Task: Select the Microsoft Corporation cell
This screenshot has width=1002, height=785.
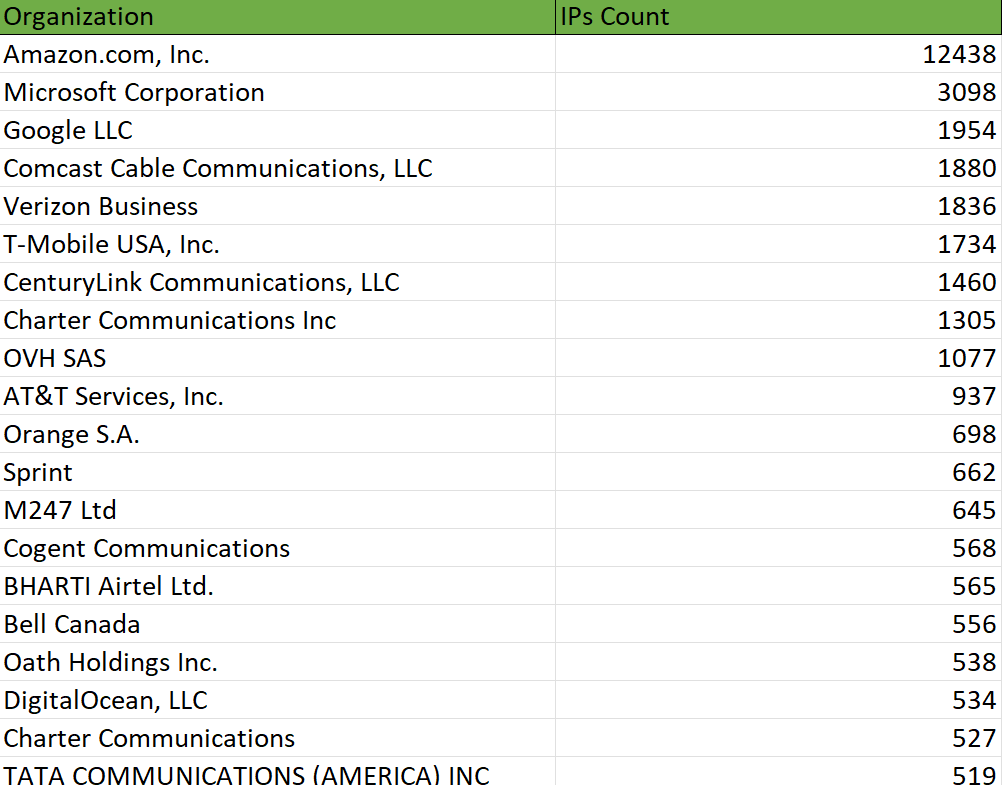Action: (x=134, y=92)
